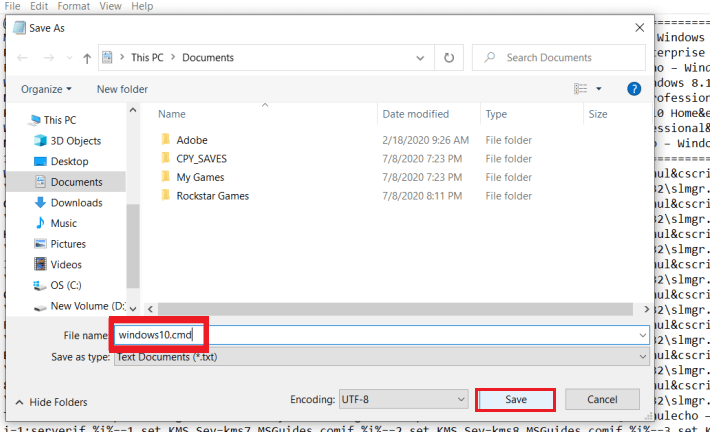This screenshot has height=432, width=710.
Task: Collapse folders with Hide Folders
Action: click(x=51, y=402)
